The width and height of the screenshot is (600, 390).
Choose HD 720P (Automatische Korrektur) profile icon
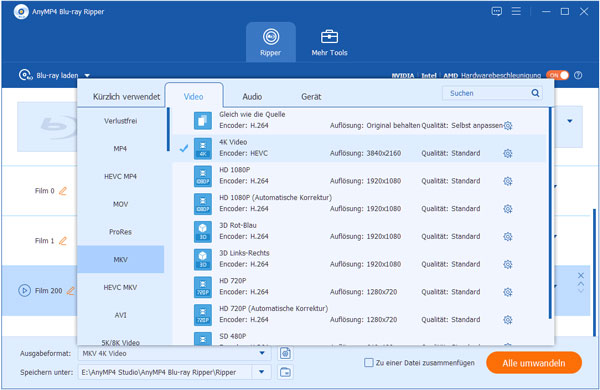202,315
